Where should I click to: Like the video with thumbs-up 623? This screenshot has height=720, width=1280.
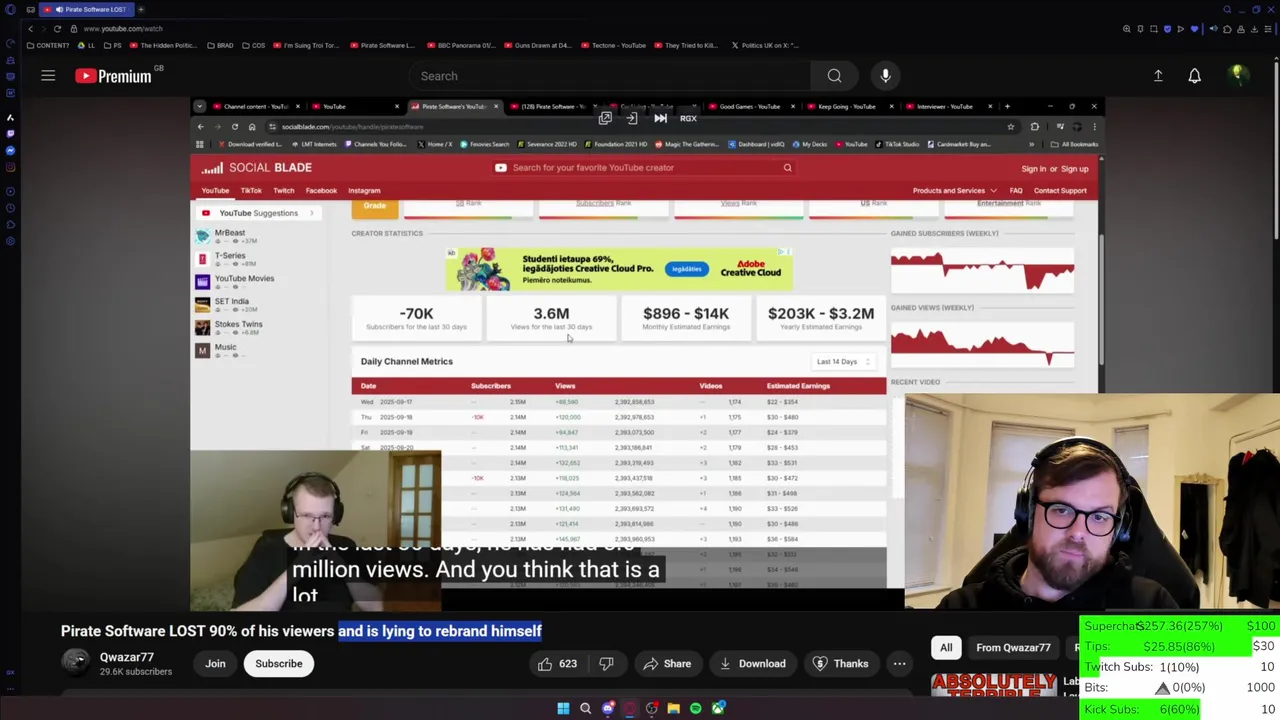click(557, 664)
